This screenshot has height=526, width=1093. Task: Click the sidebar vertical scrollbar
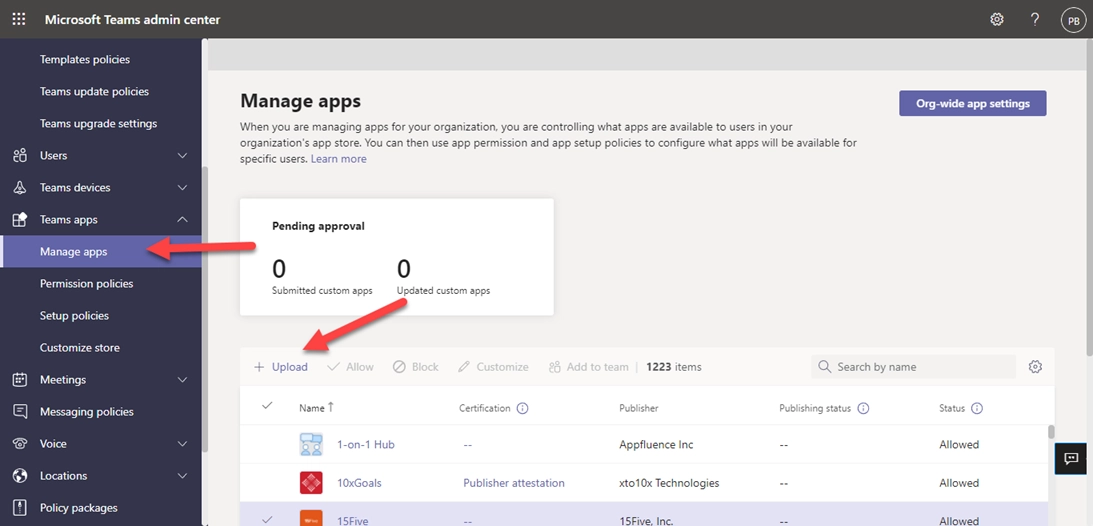(205, 310)
